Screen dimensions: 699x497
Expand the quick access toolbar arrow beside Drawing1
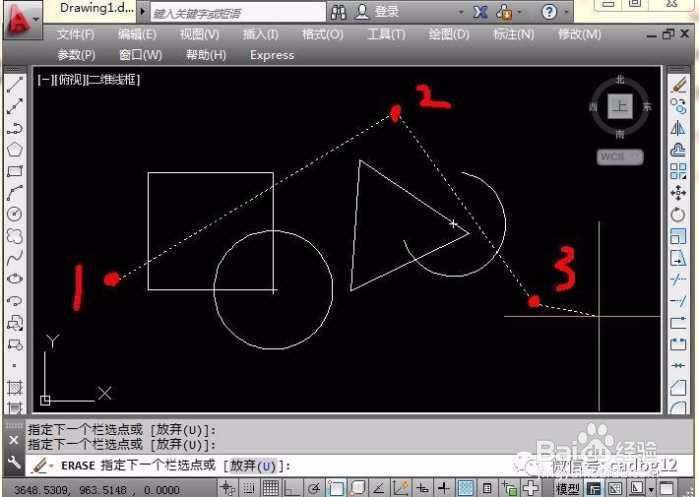[143, 11]
